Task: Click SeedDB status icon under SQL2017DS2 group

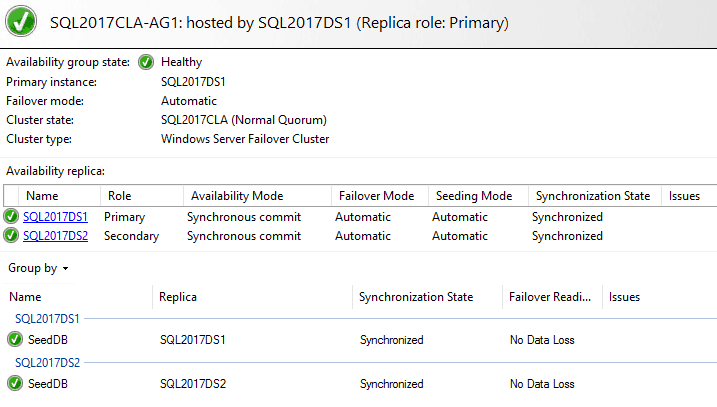Action: [x=15, y=383]
